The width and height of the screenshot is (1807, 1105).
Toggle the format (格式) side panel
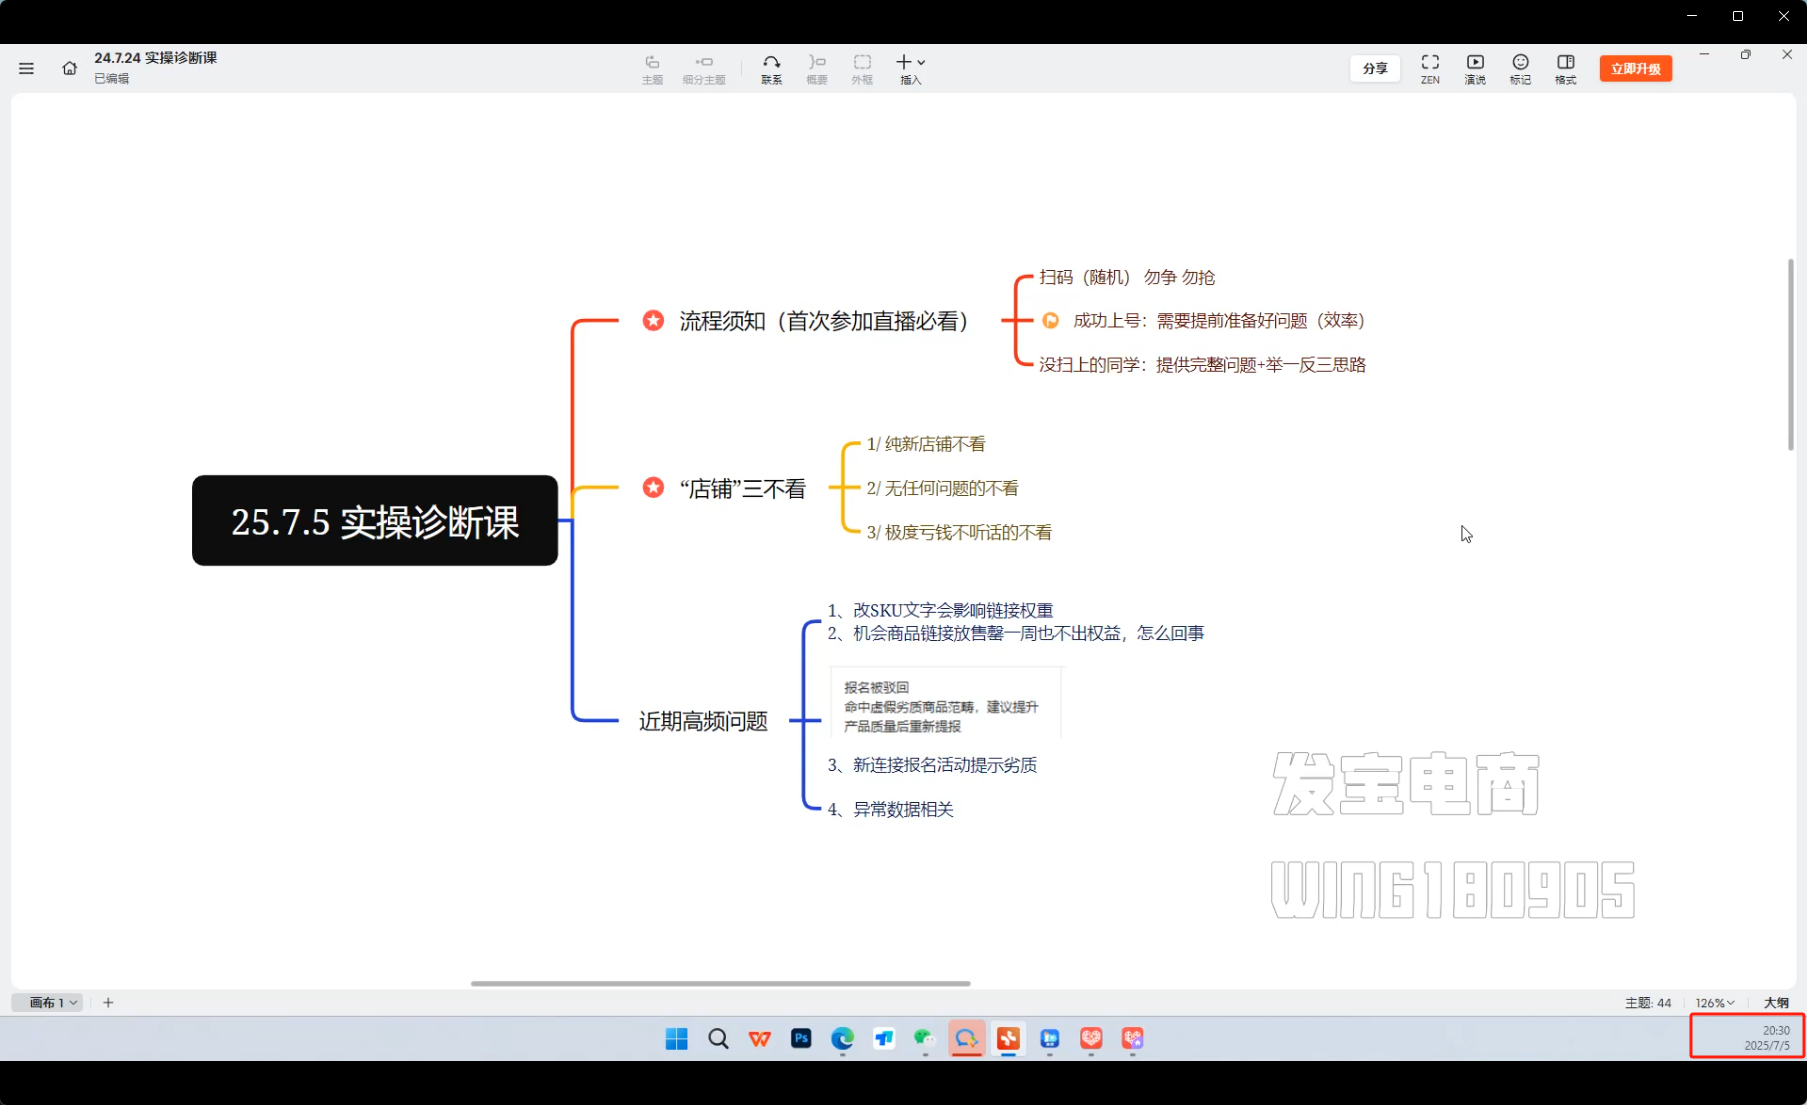coord(1565,68)
